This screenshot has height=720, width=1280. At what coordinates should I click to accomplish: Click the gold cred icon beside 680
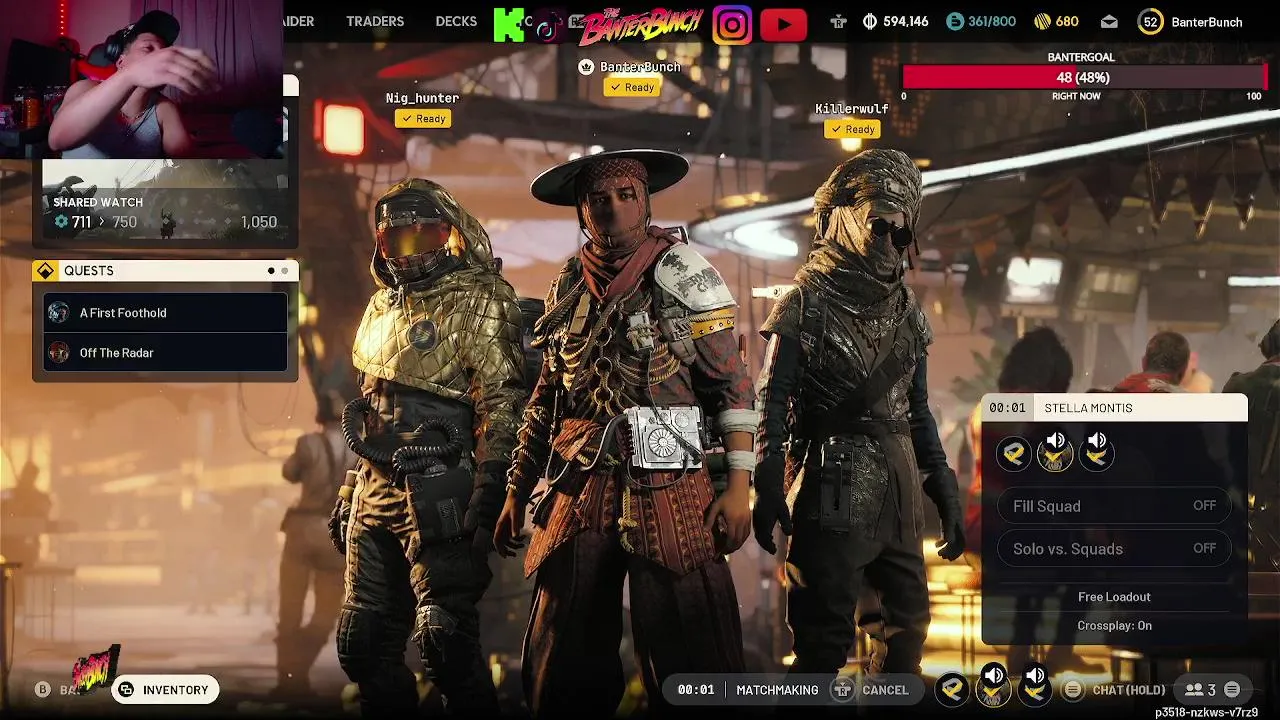1041,21
